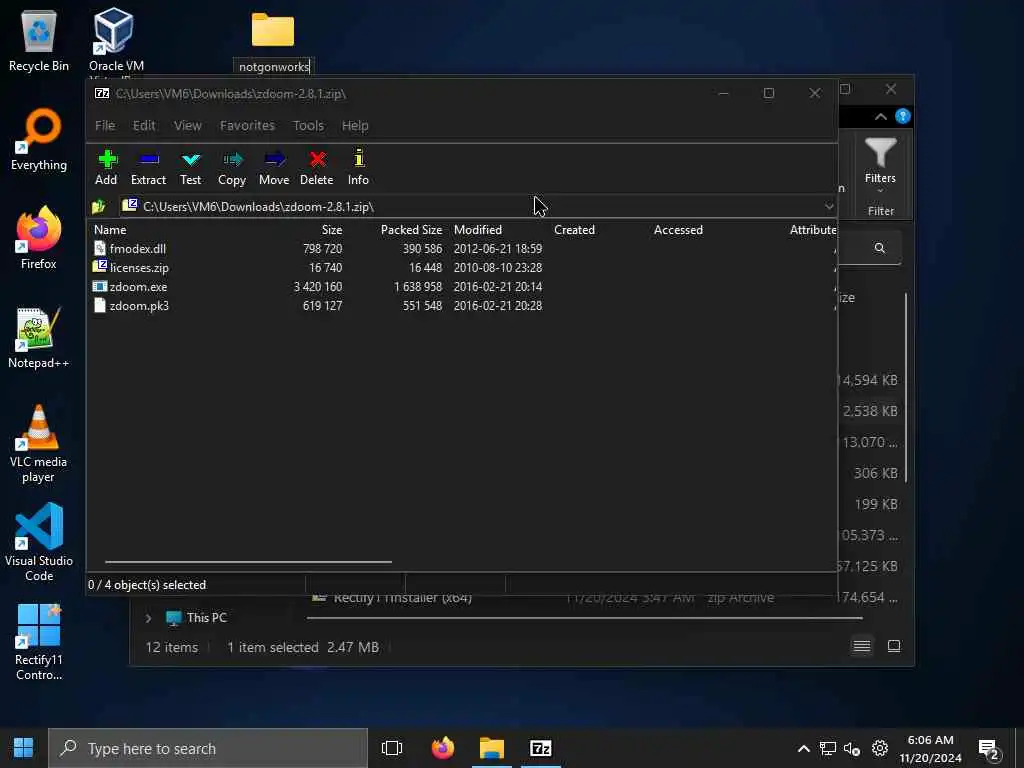Click the 798 720 size value
This screenshot has width=1024, height=768.
[x=323, y=249]
